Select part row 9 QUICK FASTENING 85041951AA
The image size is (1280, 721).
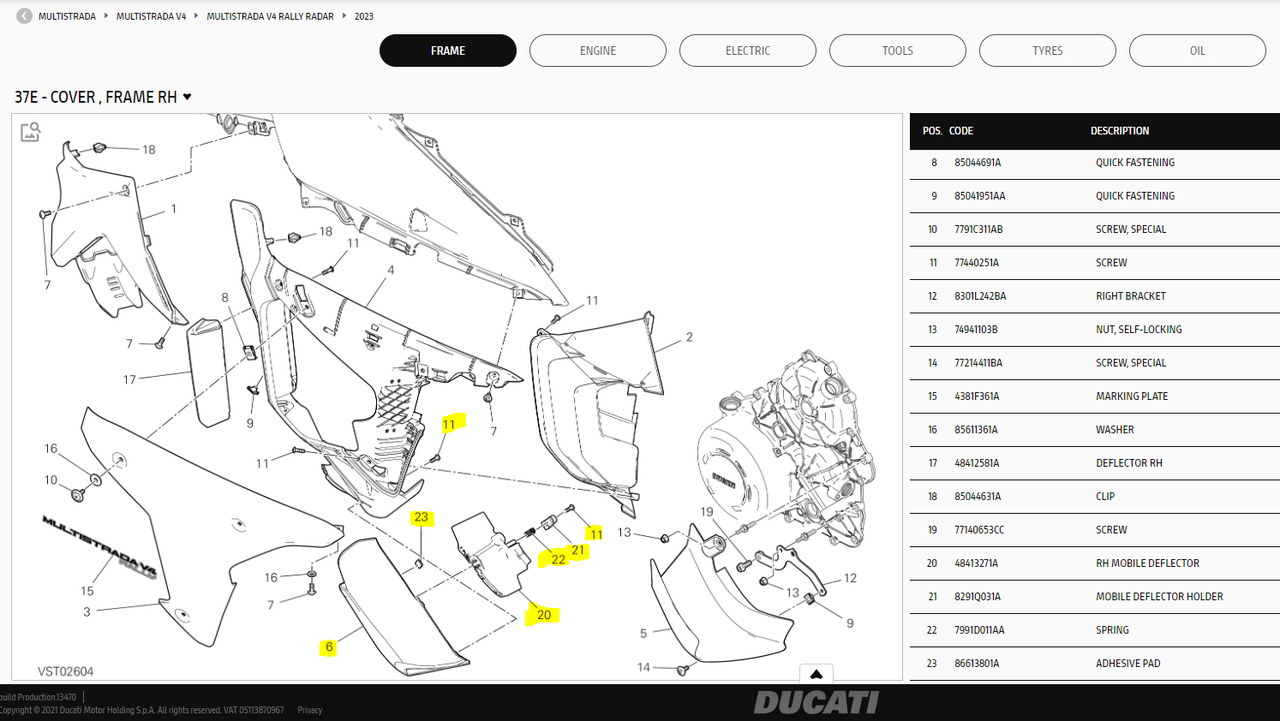[1095, 196]
